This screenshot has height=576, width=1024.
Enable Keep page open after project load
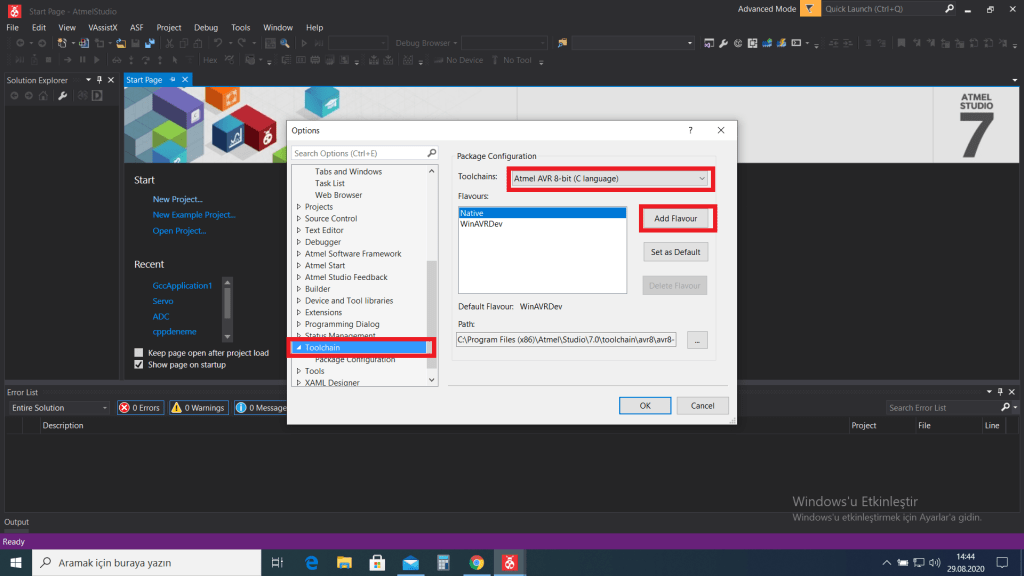pos(139,353)
